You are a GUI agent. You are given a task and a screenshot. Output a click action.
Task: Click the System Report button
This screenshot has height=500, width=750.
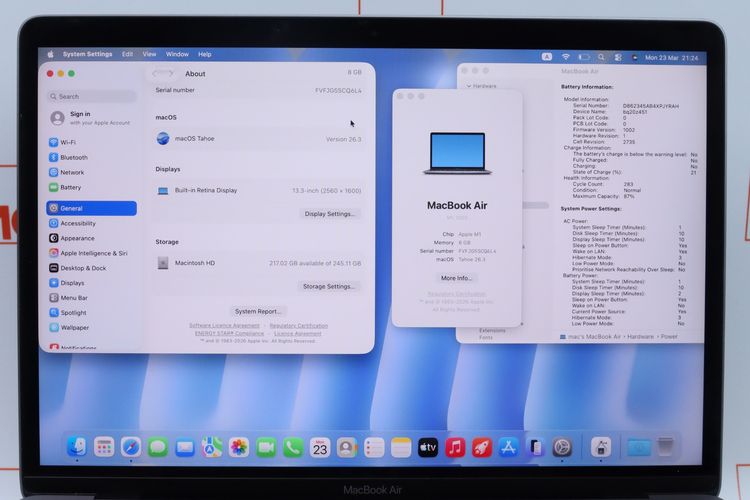[258, 311]
